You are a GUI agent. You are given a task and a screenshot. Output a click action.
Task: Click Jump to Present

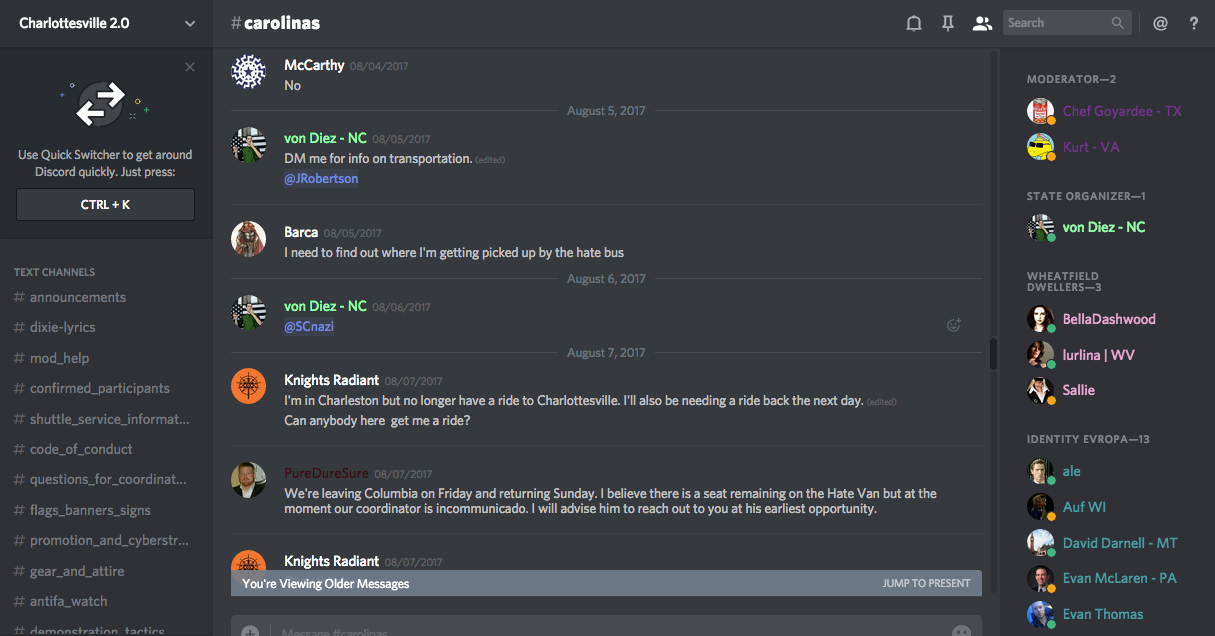point(926,583)
